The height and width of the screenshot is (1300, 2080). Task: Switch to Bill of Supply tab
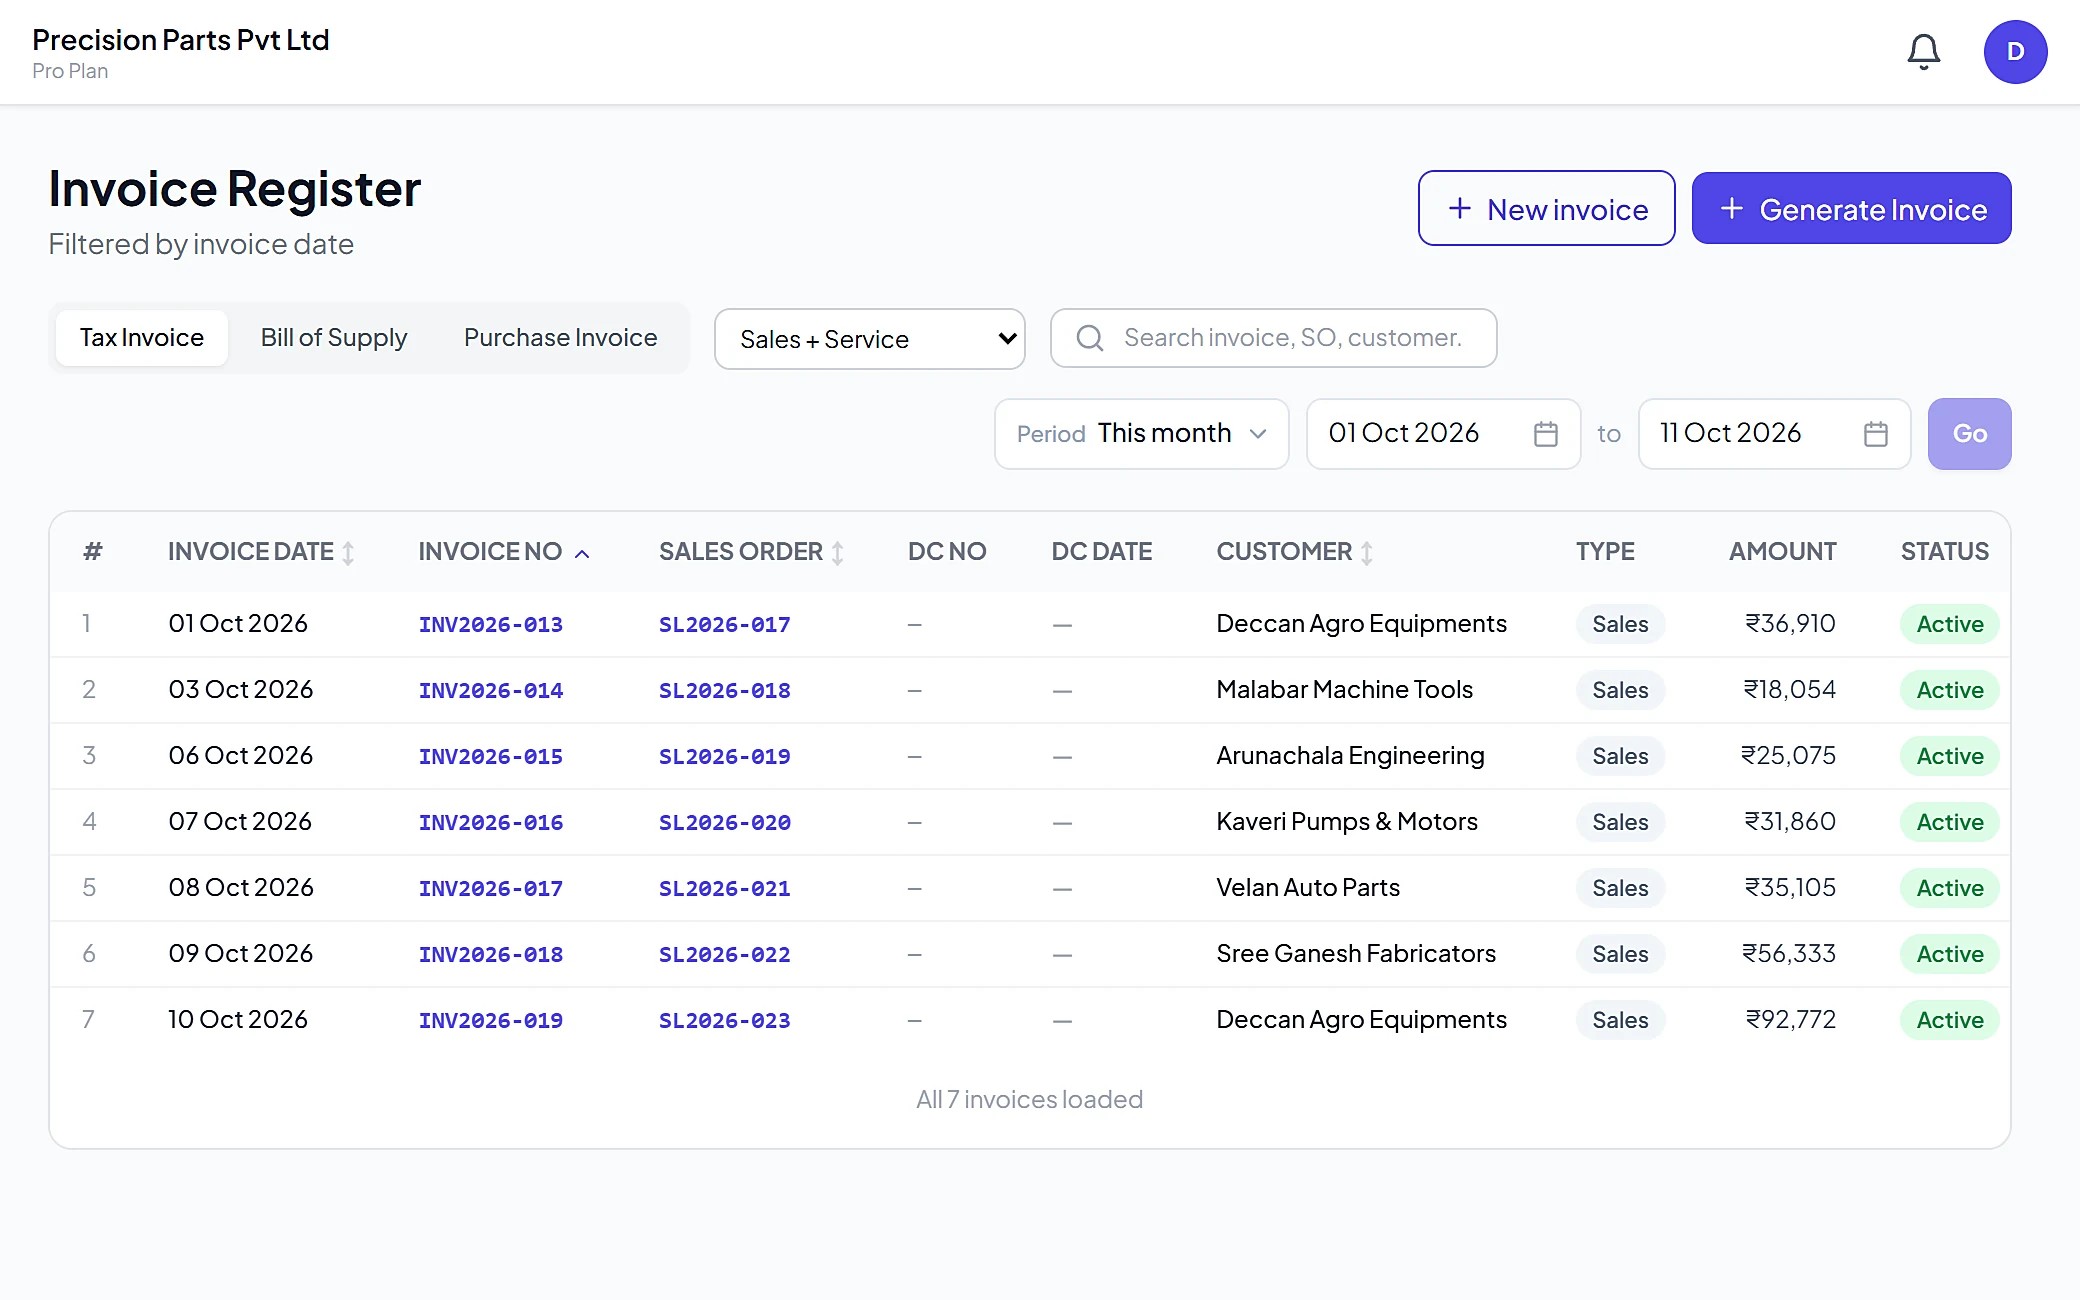coord(334,338)
